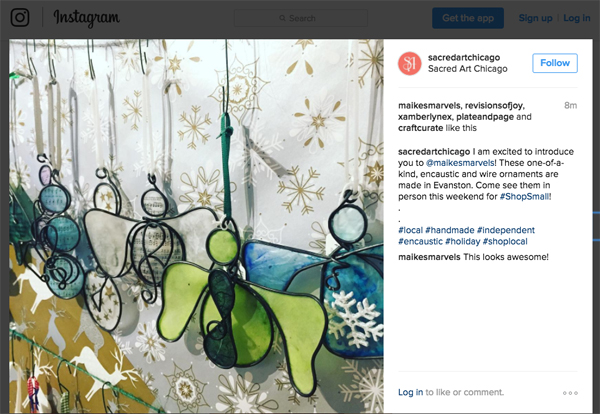600x414 pixels.
Task: Open the Sign up link
Action: click(x=535, y=18)
